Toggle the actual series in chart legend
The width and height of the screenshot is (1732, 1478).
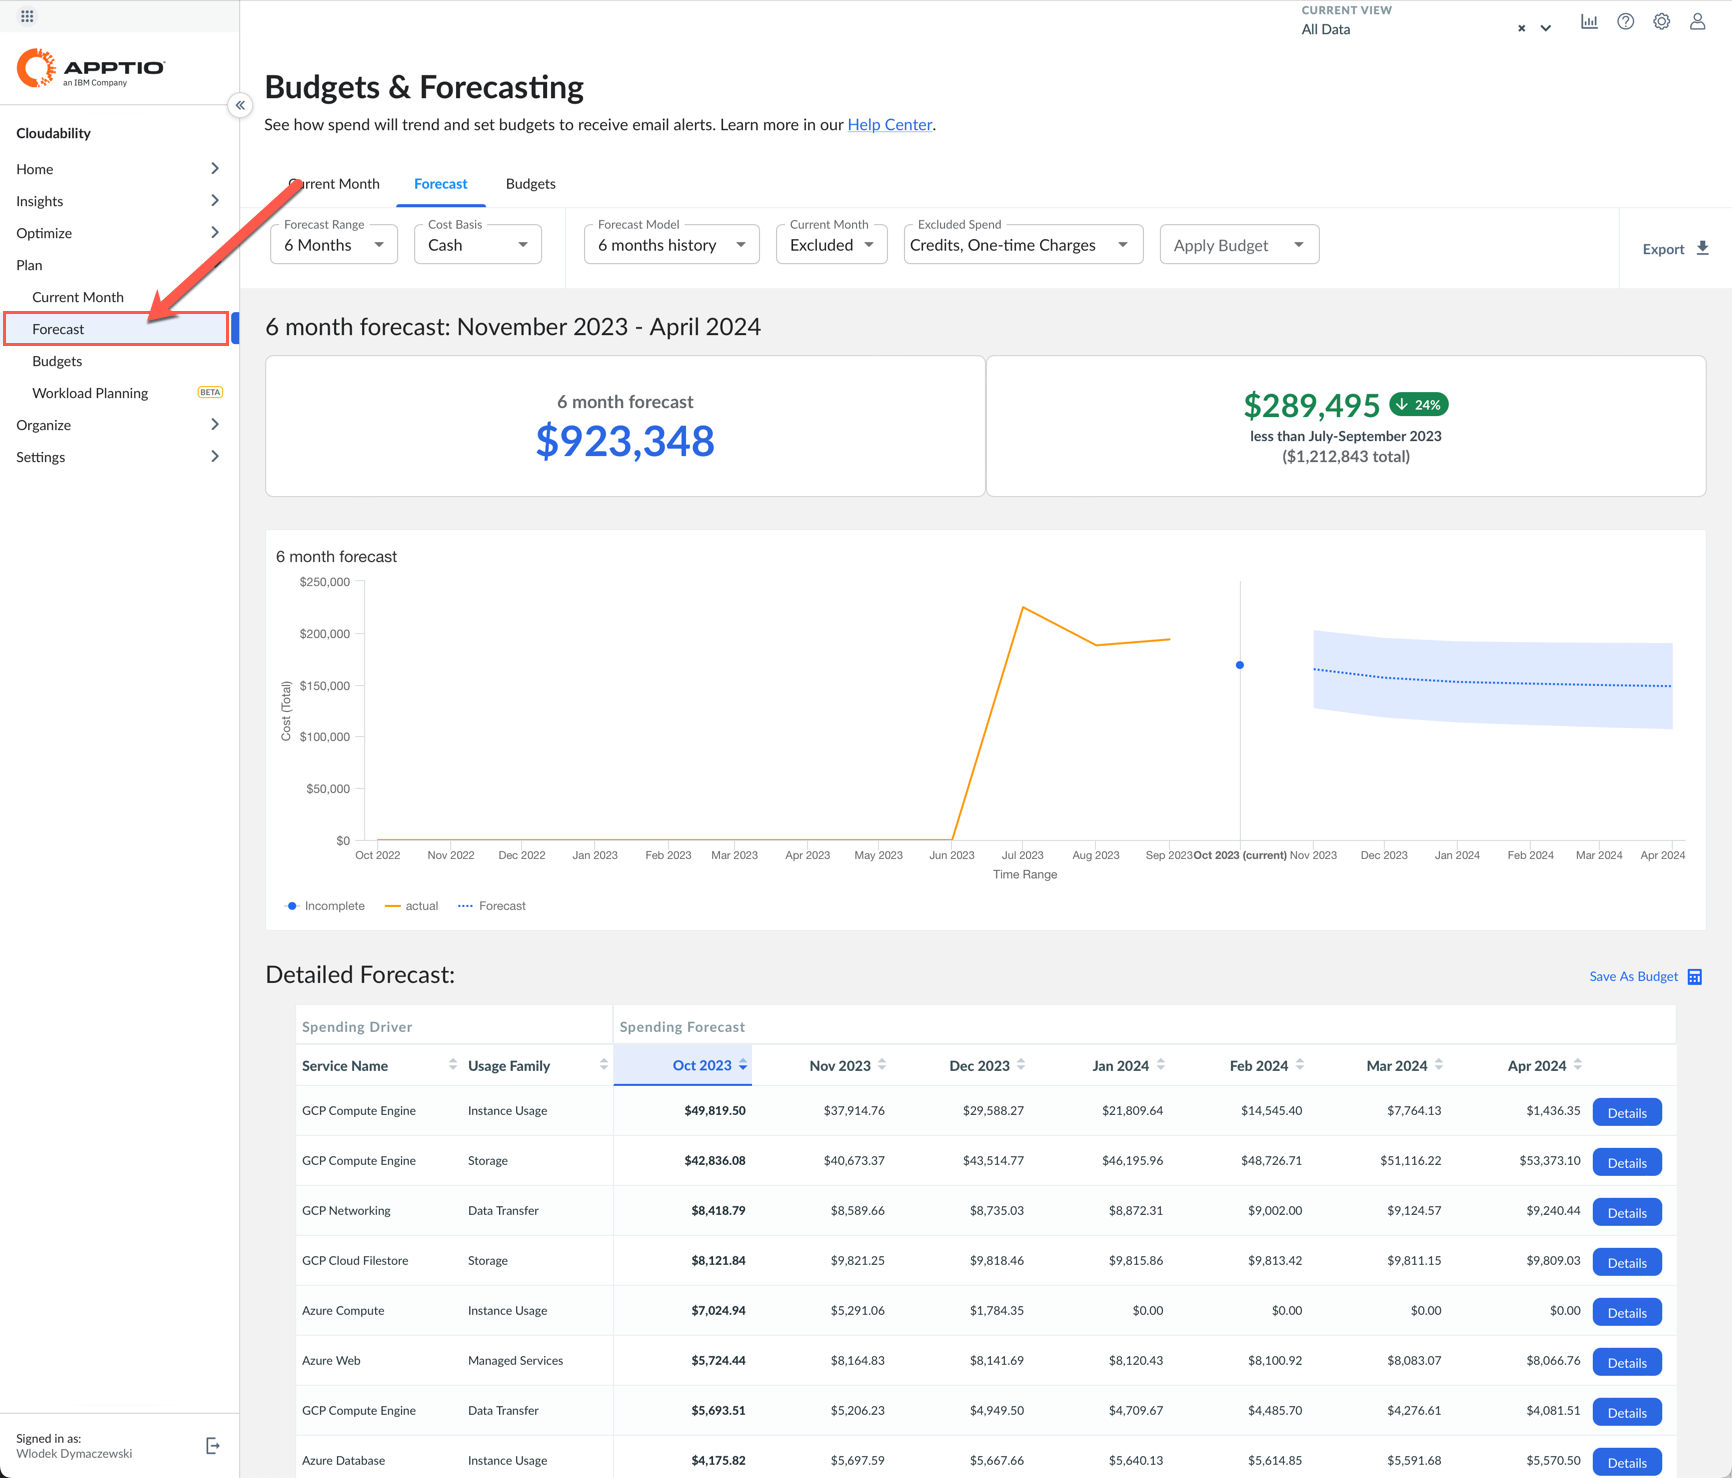411,906
